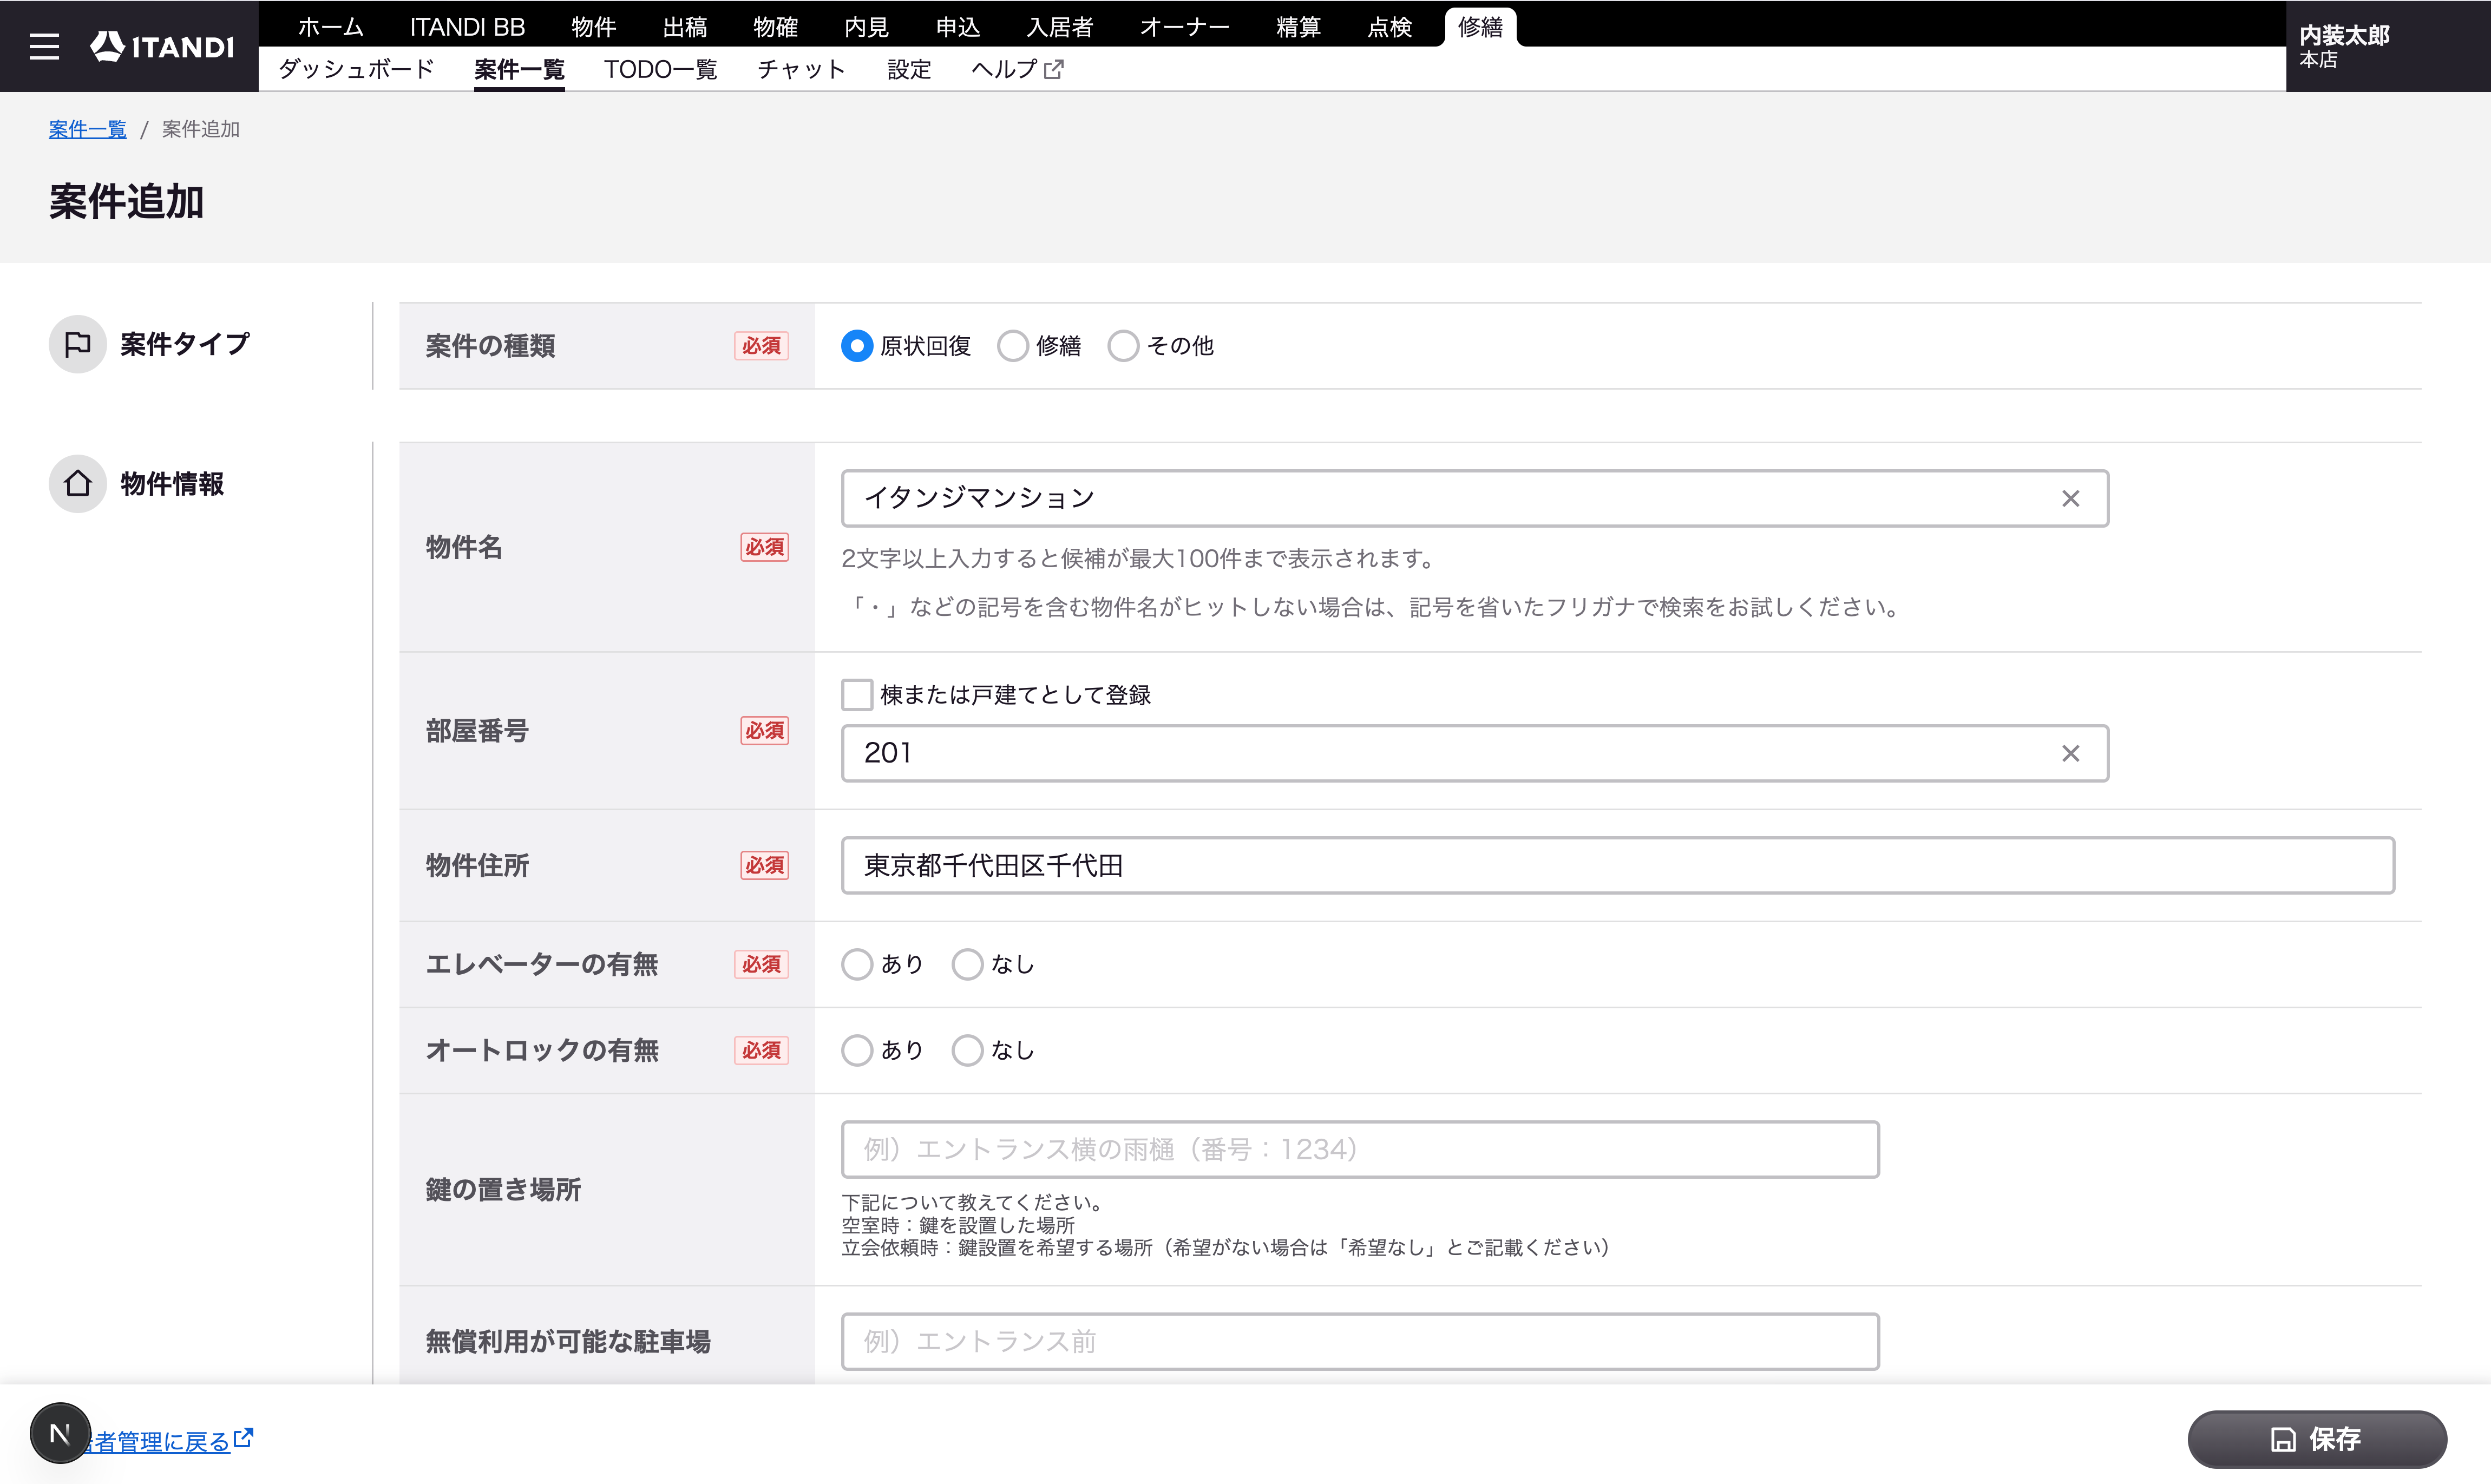Click the 保存 save button
Screen dimensions: 2491x1484
pyautogui.click(x=2317, y=1439)
